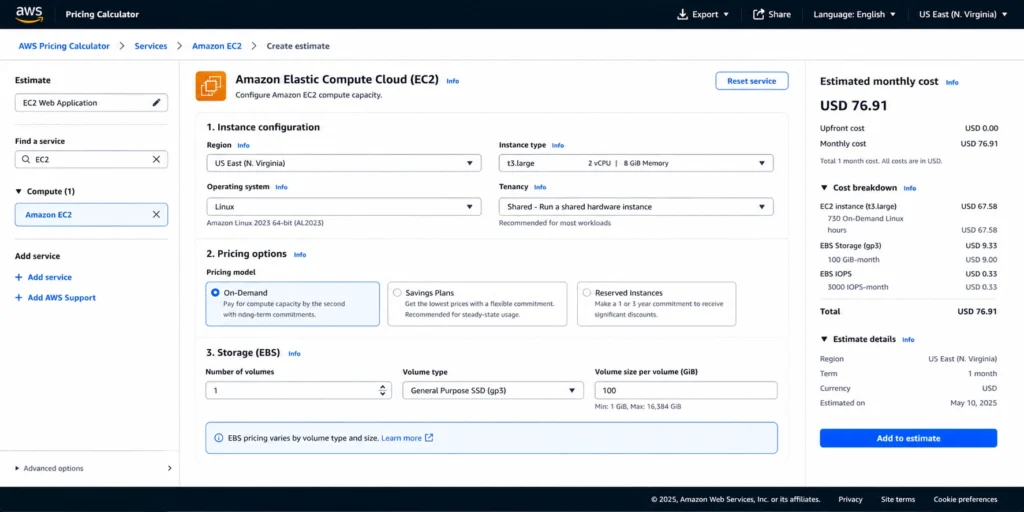This screenshot has height=512, width=1024.
Task: Open the Language: English dropdown
Action: (854, 14)
